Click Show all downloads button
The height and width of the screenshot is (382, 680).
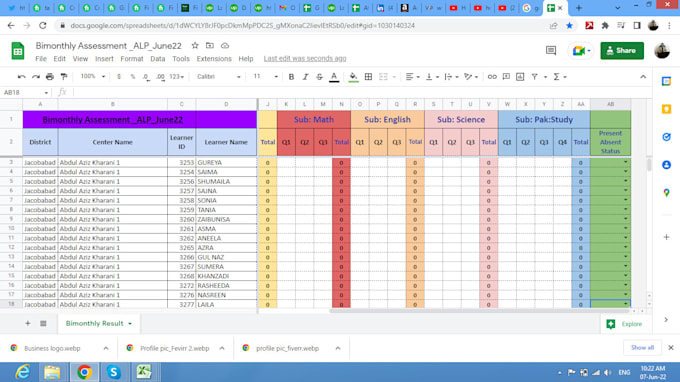(642, 348)
